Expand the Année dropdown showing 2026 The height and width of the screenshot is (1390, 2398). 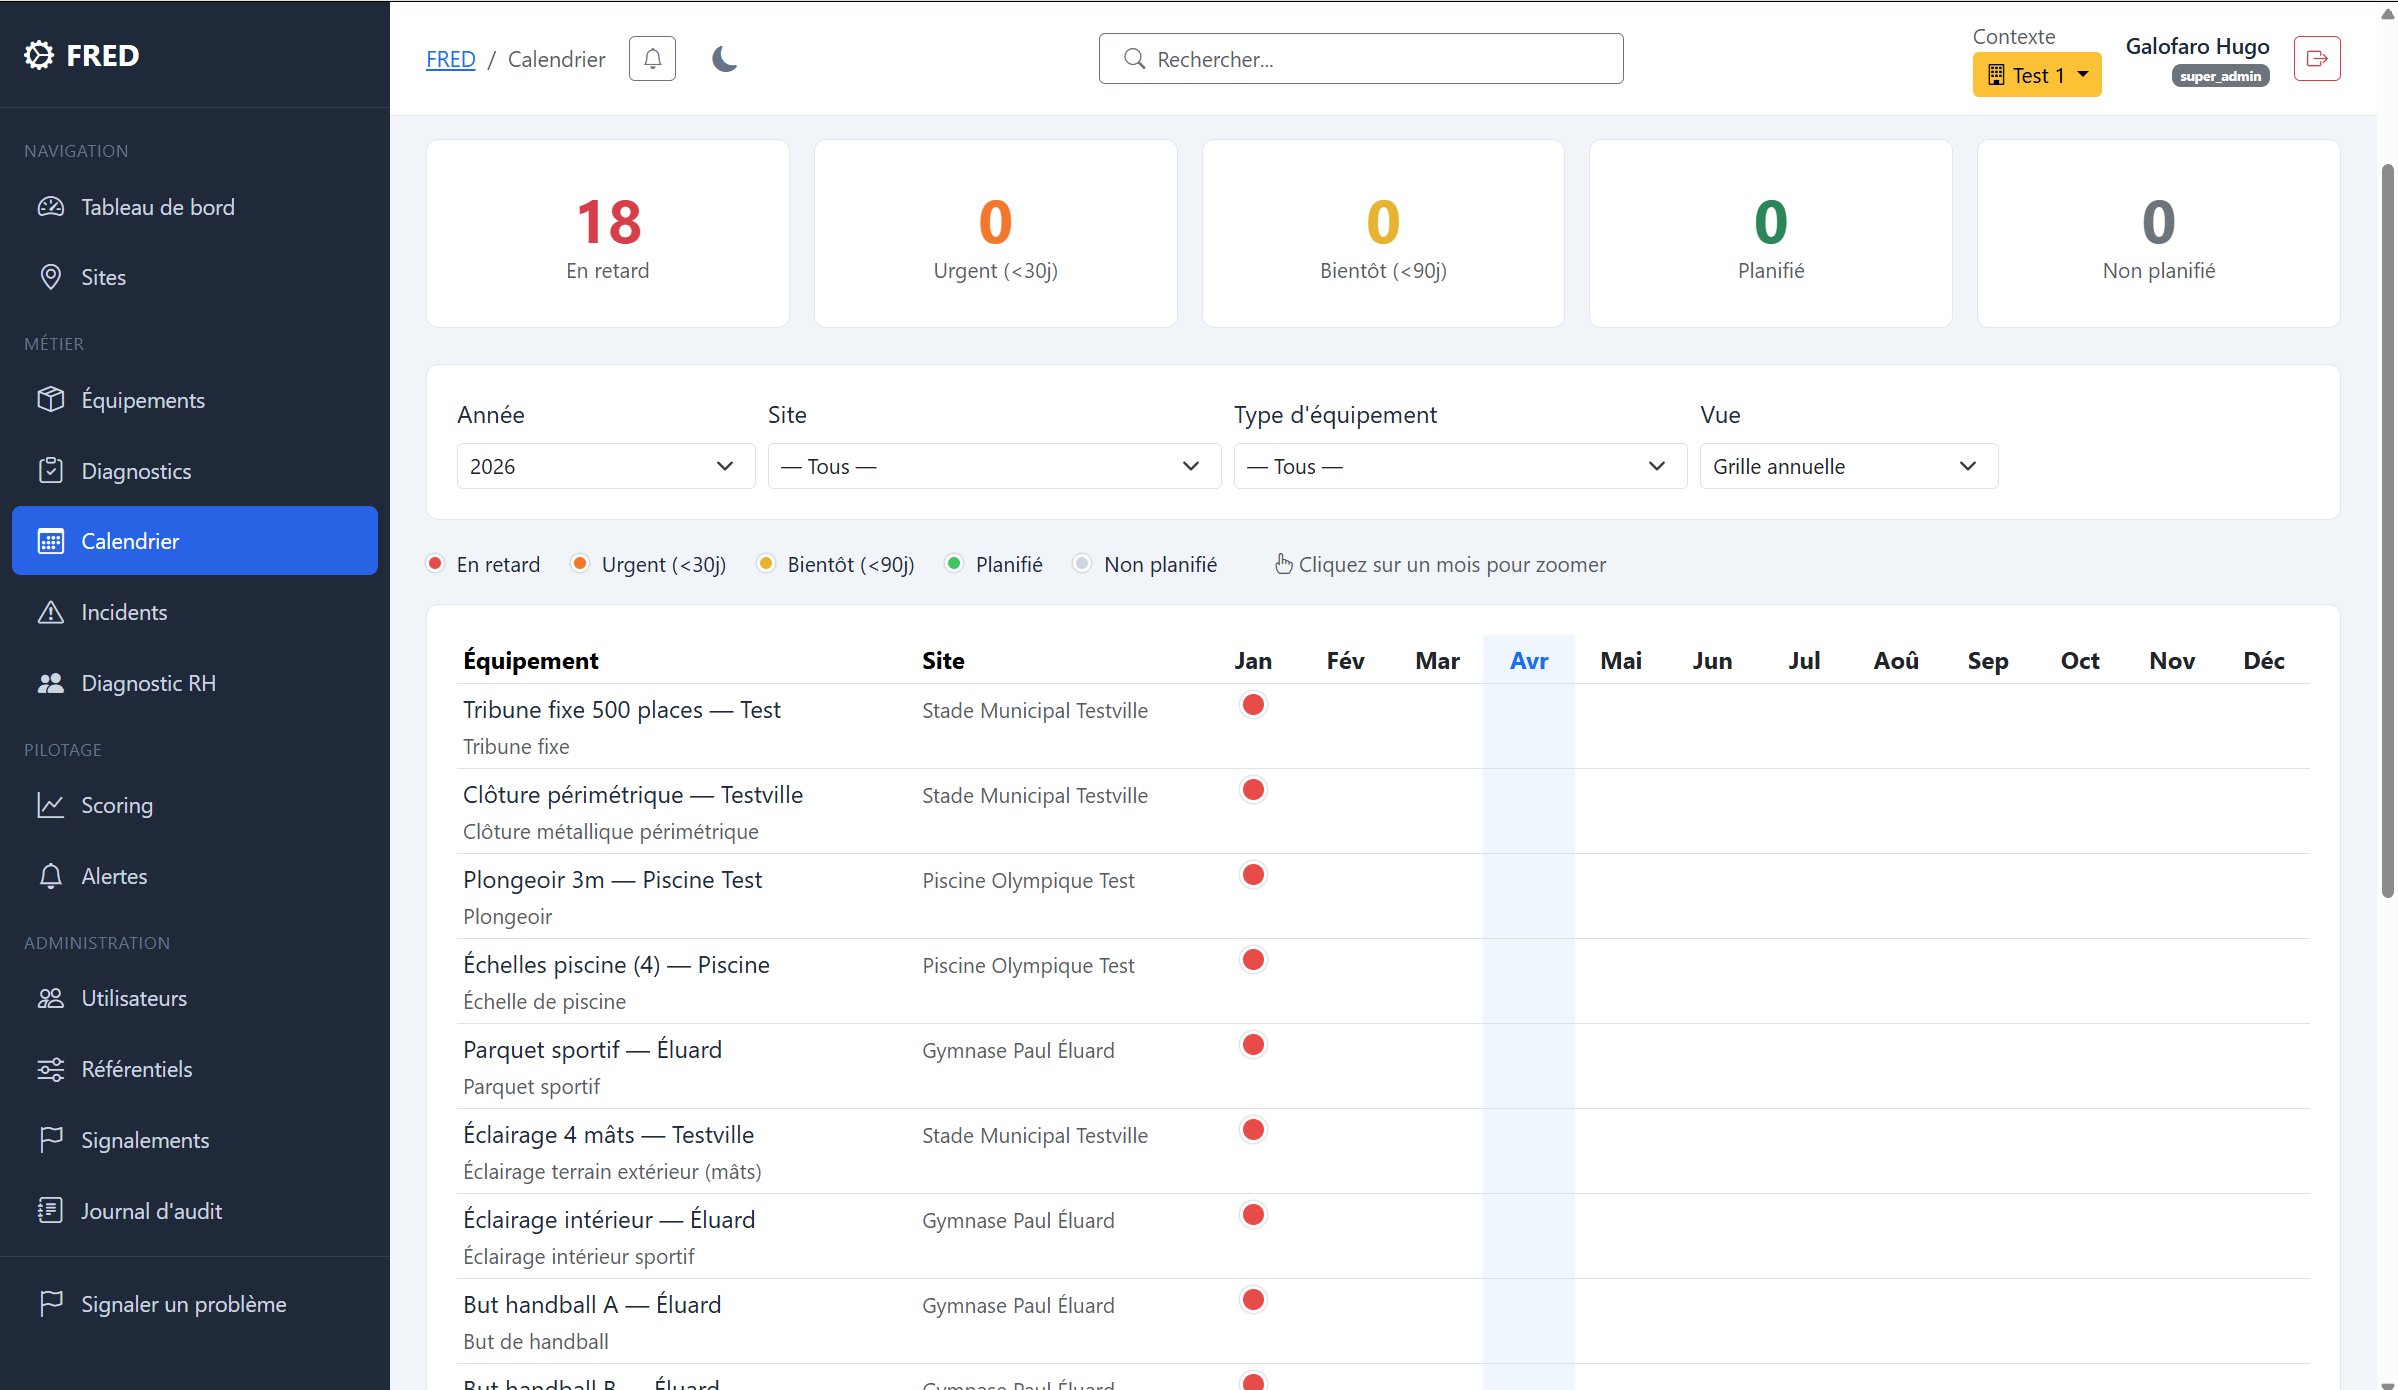pyautogui.click(x=605, y=466)
